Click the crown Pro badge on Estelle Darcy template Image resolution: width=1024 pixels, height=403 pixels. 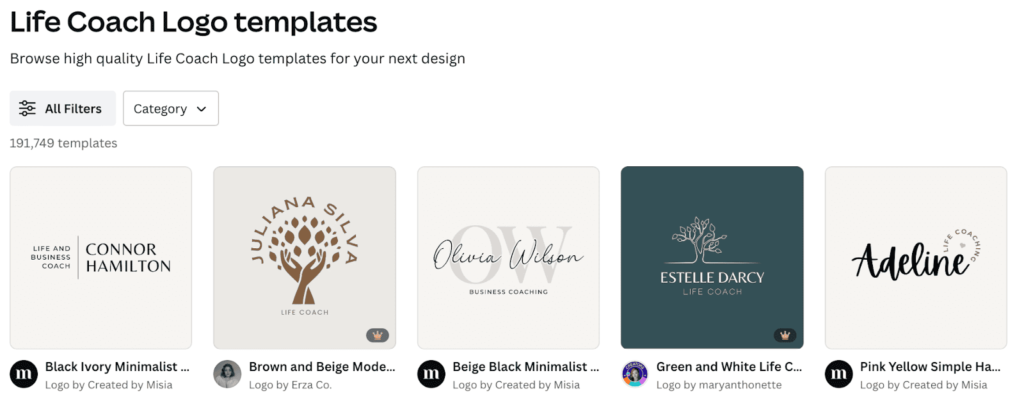click(785, 335)
